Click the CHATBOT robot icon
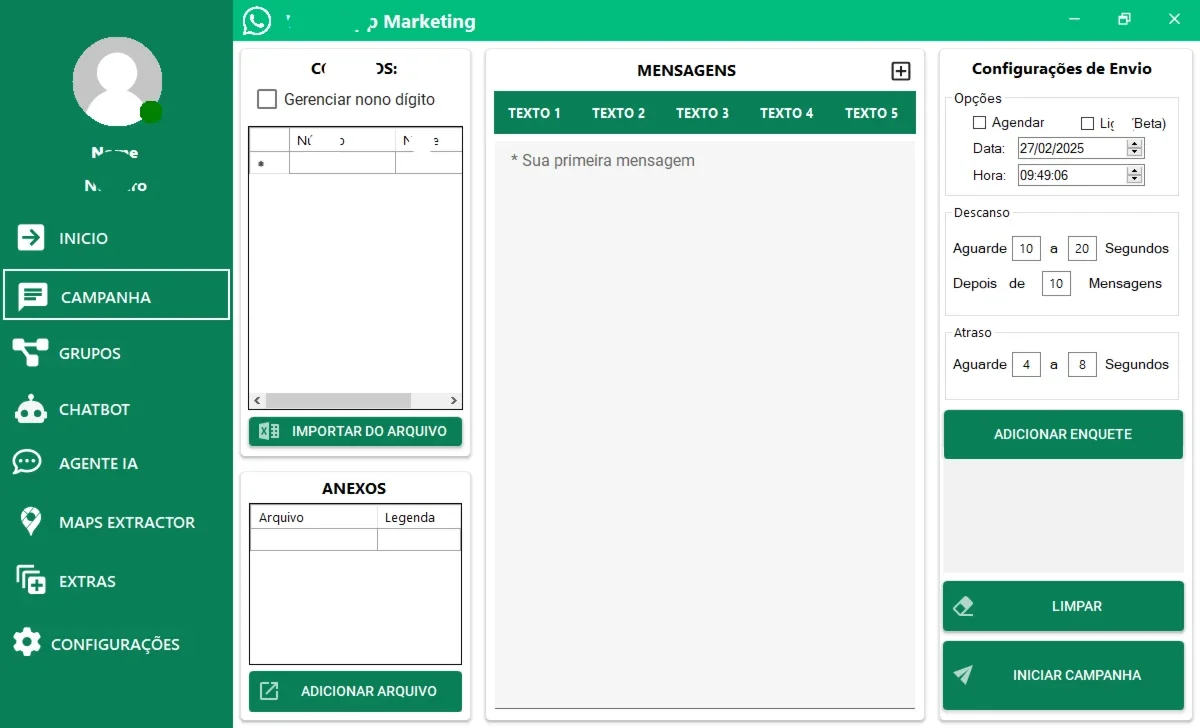The width and height of the screenshot is (1200, 728). click(32, 408)
